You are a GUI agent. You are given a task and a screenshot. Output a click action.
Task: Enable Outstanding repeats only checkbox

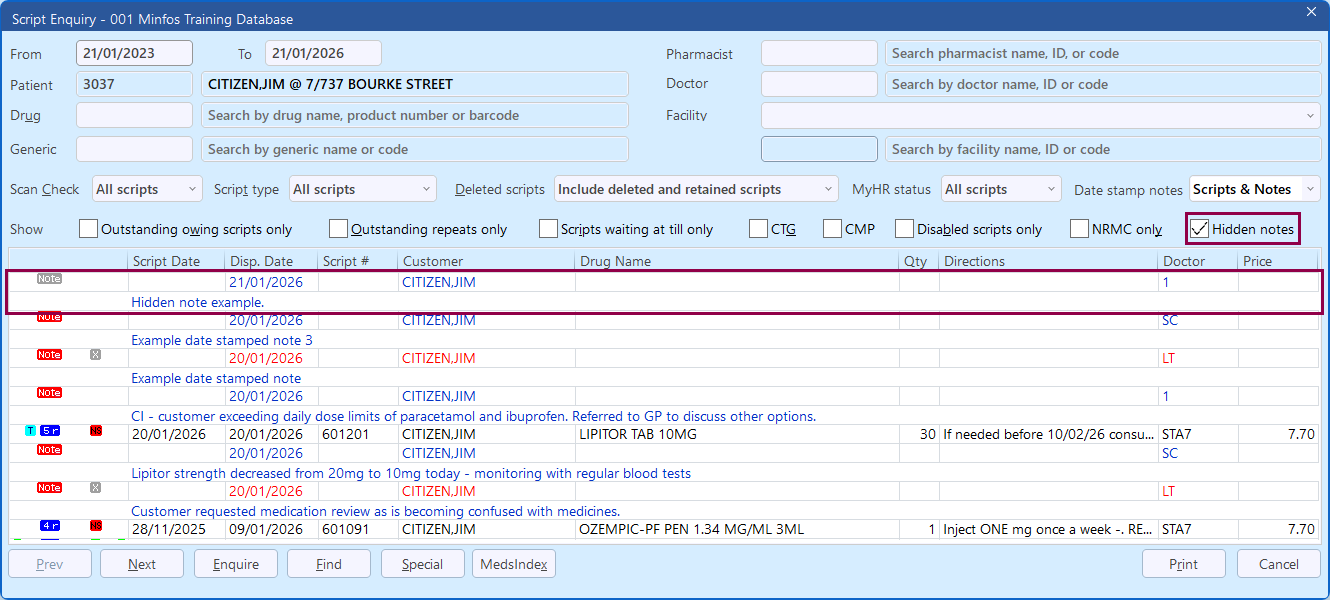tap(339, 229)
